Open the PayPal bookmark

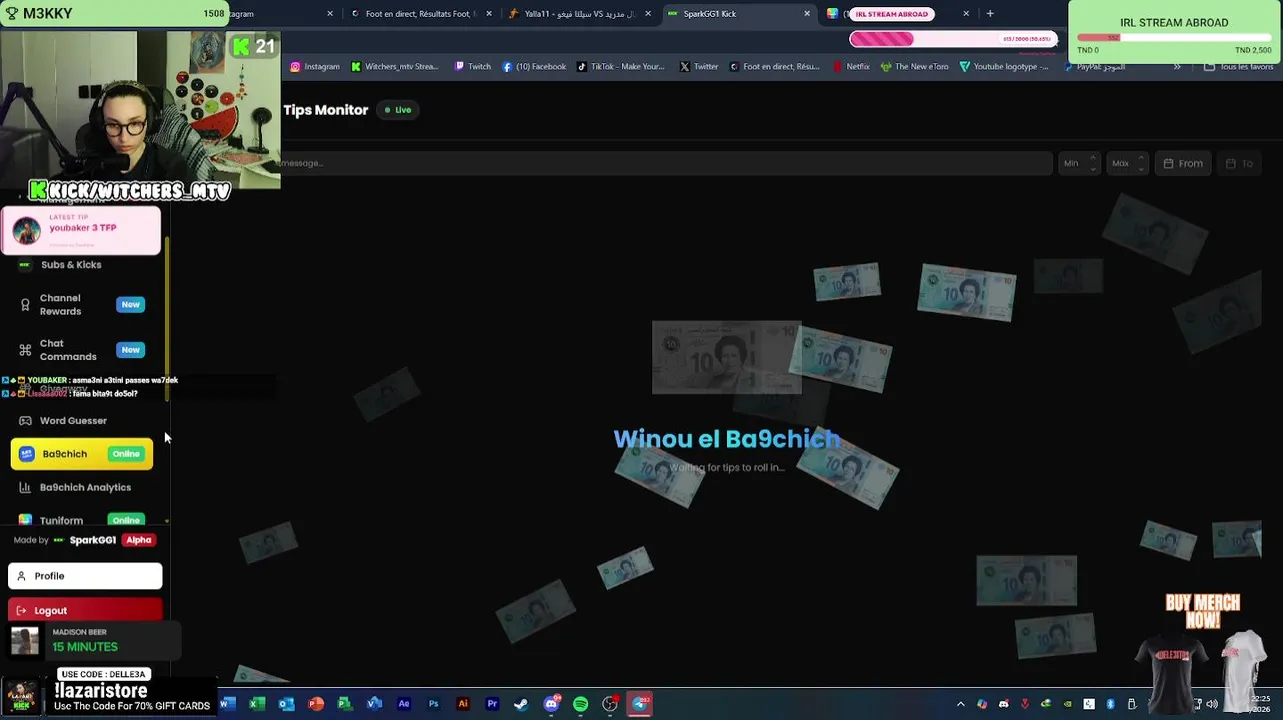pyautogui.click(x=1094, y=67)
